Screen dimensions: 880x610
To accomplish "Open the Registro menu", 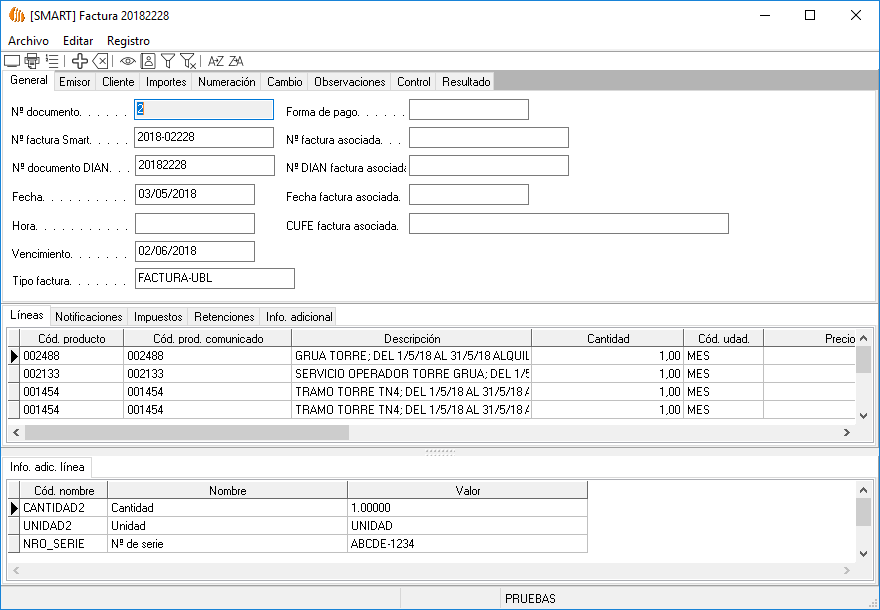I will (128, 41).
